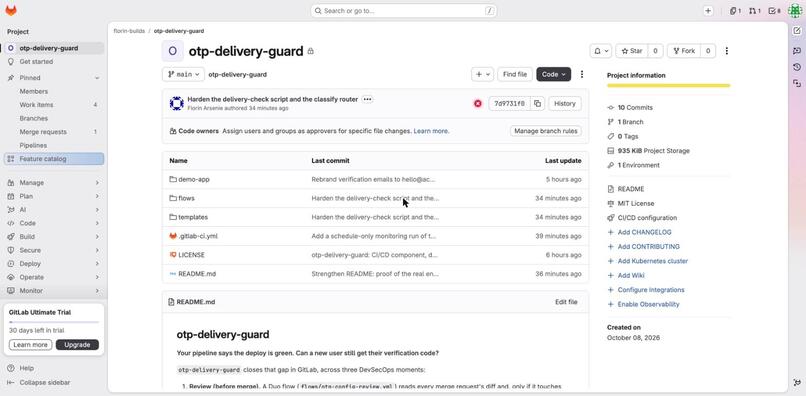Star the project
The width and height of the screenshot is (806, 396).
click(x=632, y=51)
